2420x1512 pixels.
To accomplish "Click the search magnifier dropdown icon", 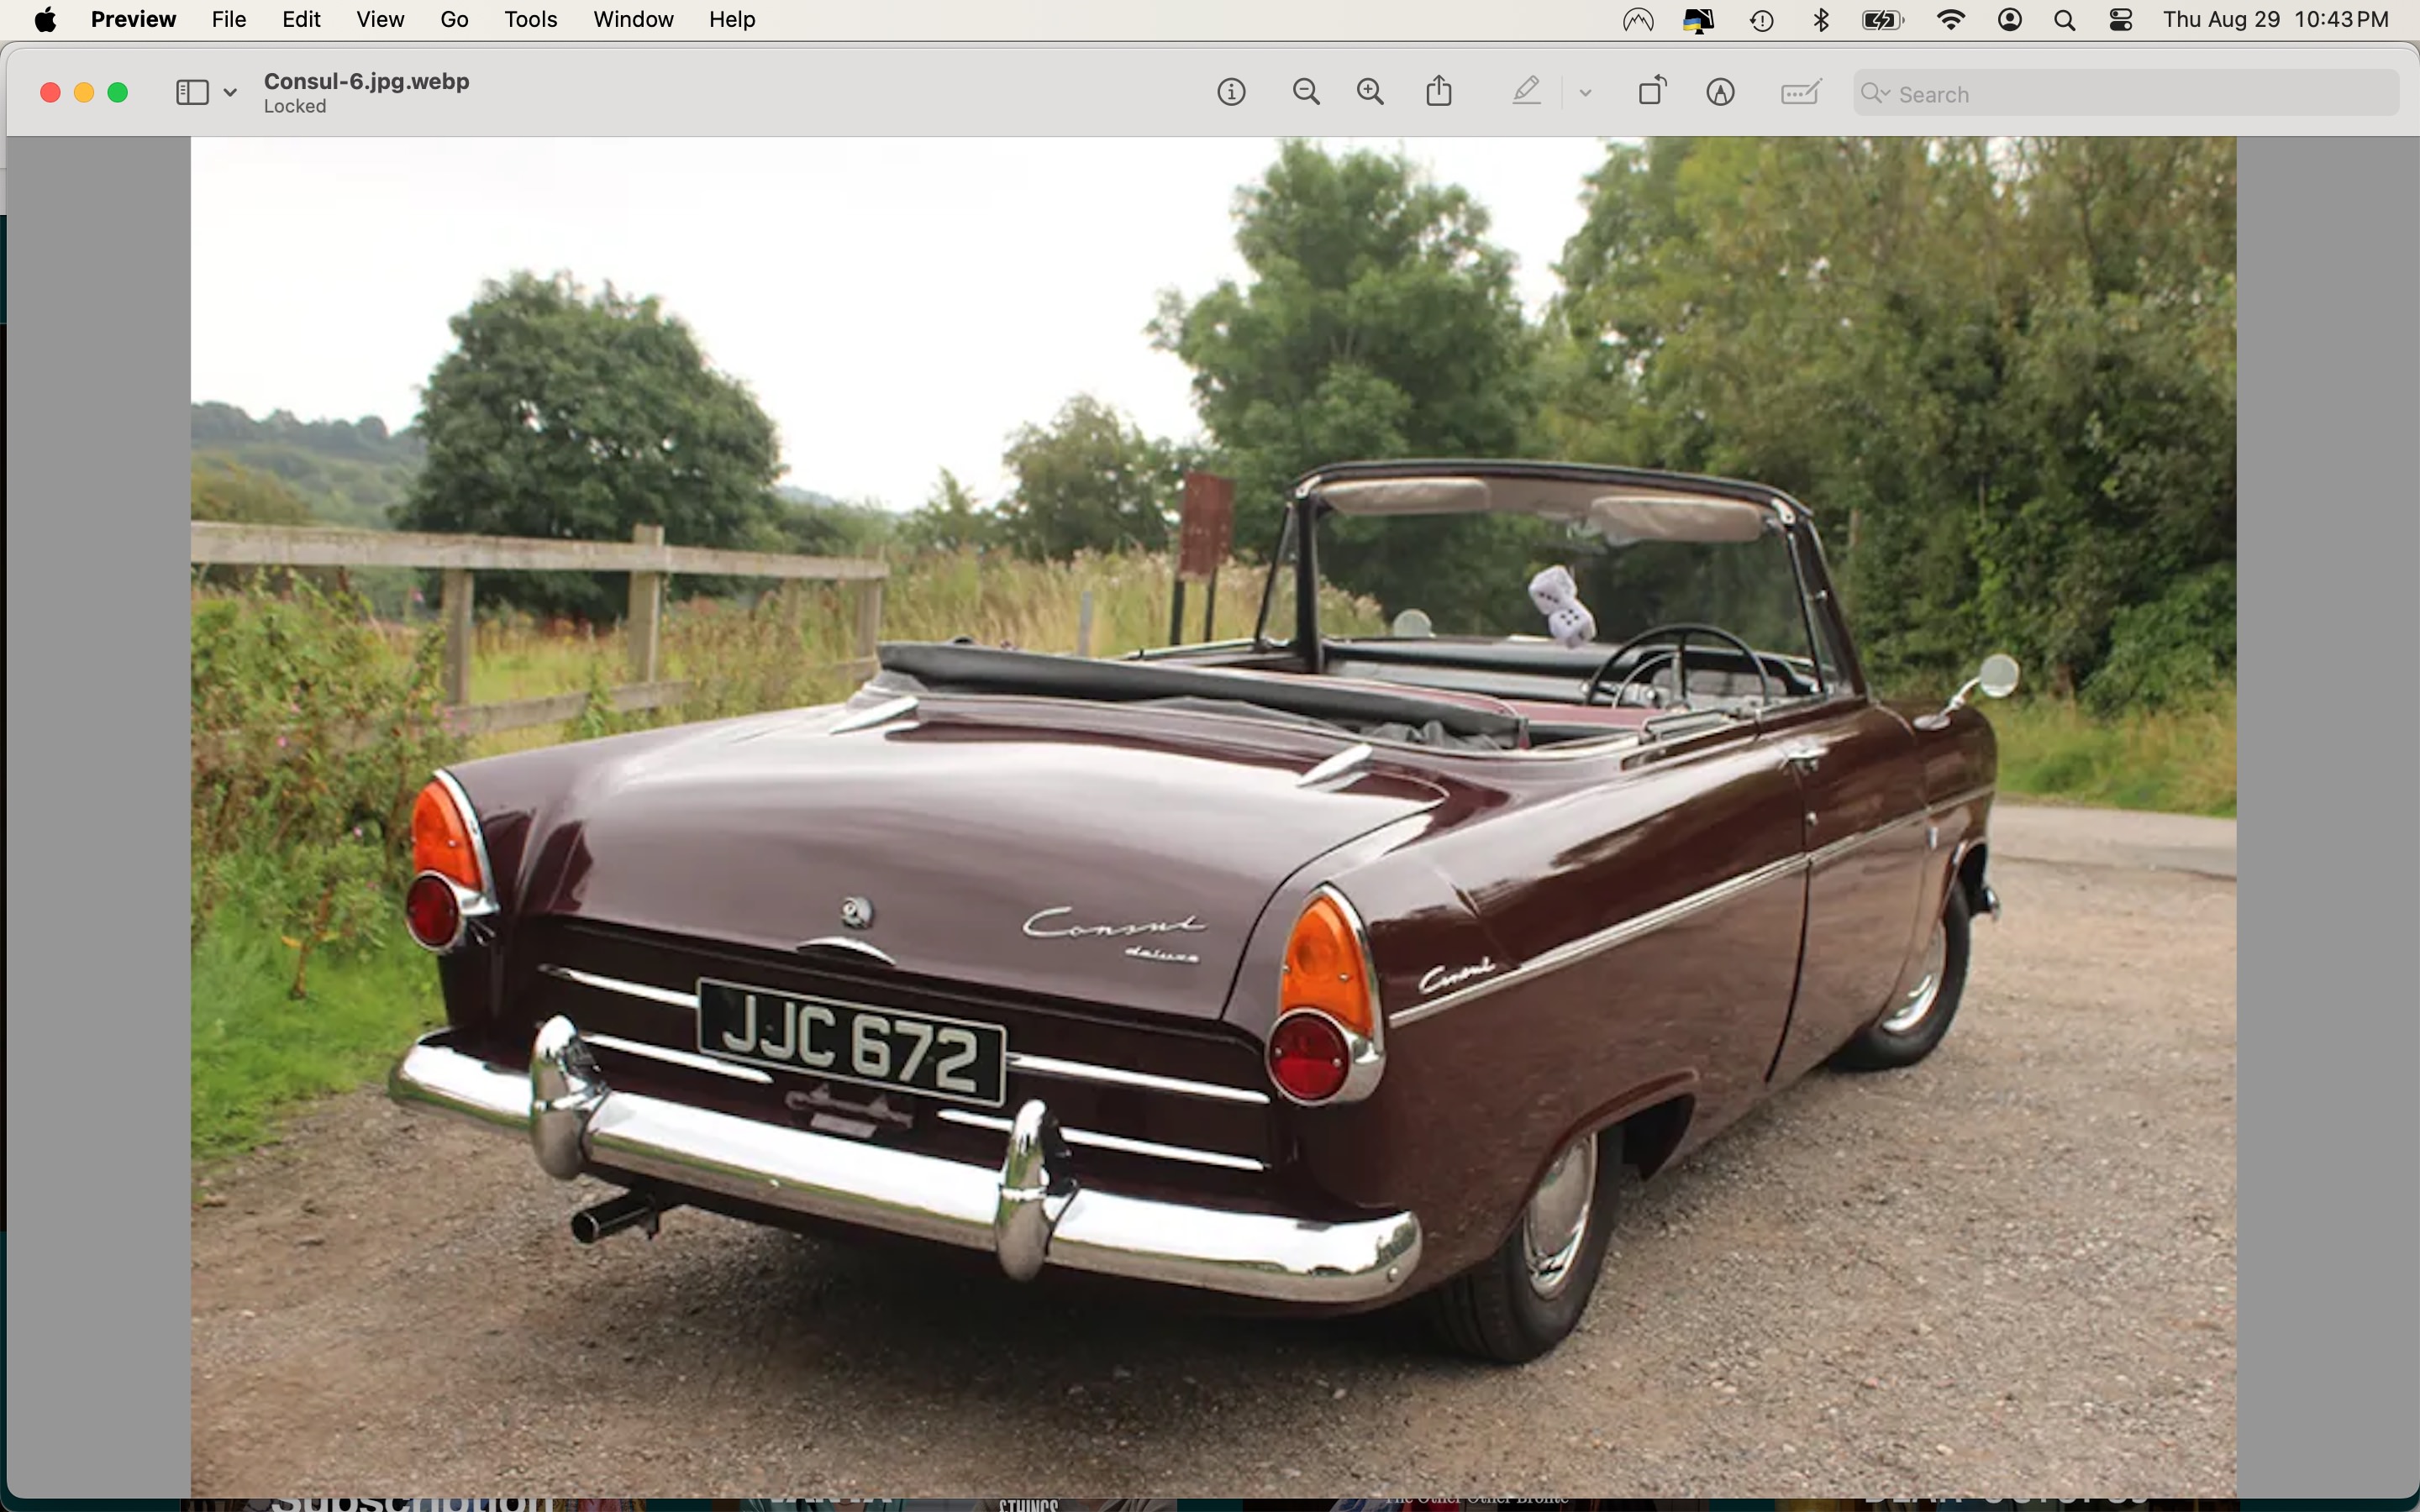I will 1875,93.
